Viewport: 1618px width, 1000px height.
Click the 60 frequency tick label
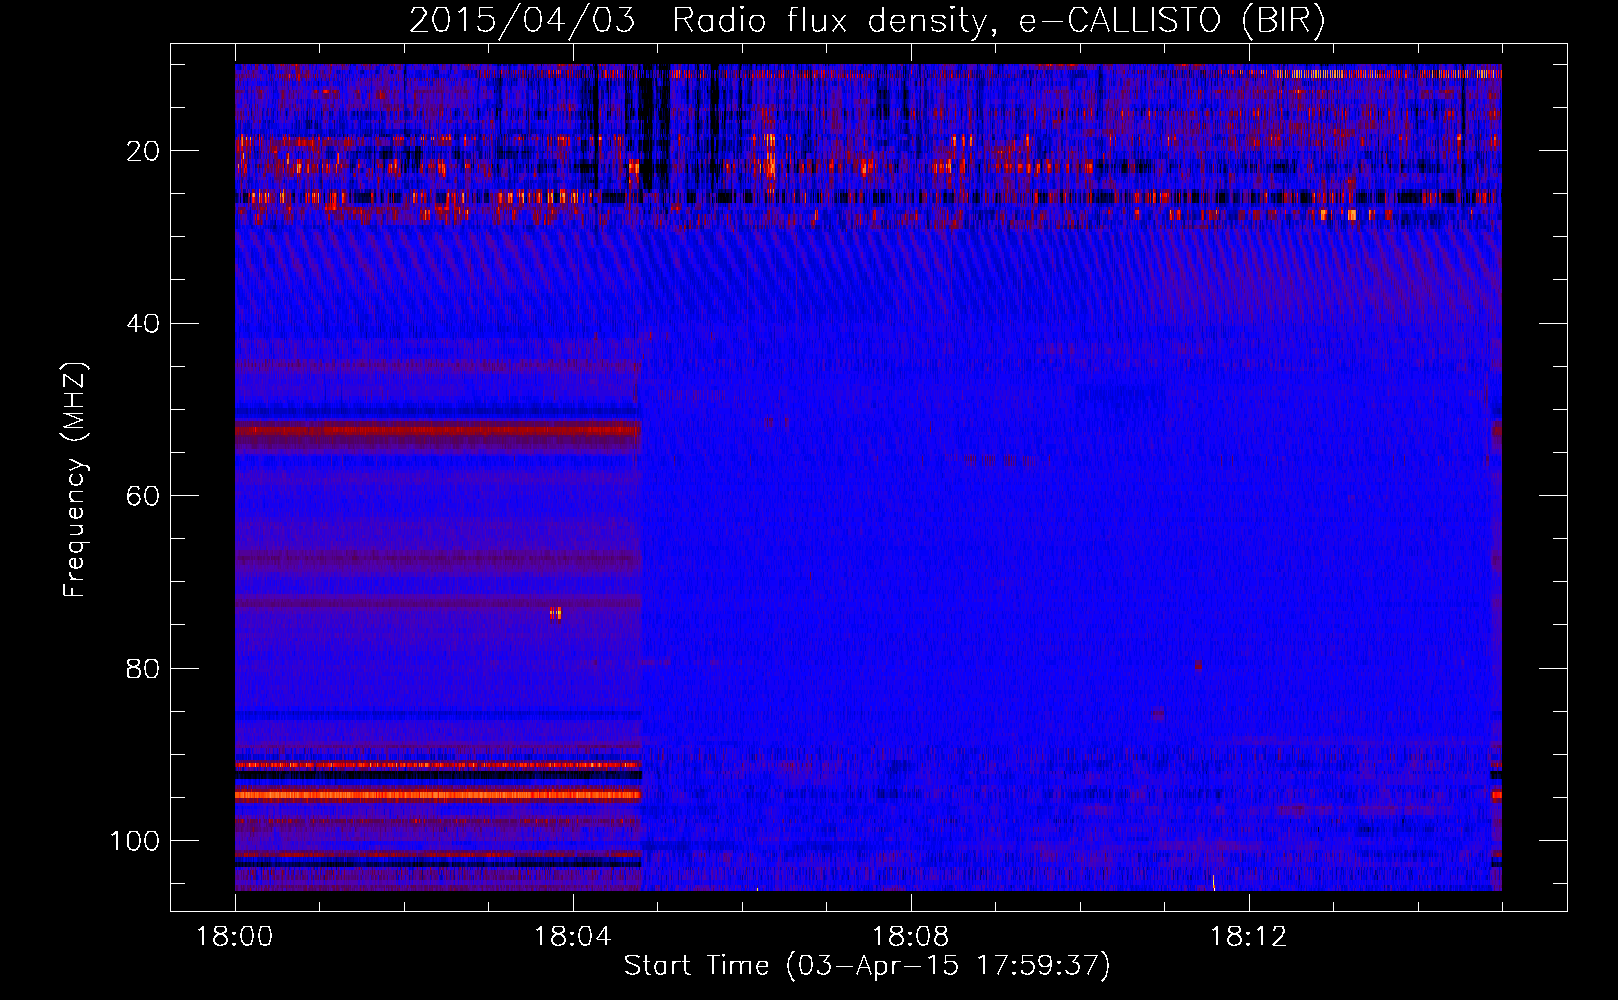(144, 496)
